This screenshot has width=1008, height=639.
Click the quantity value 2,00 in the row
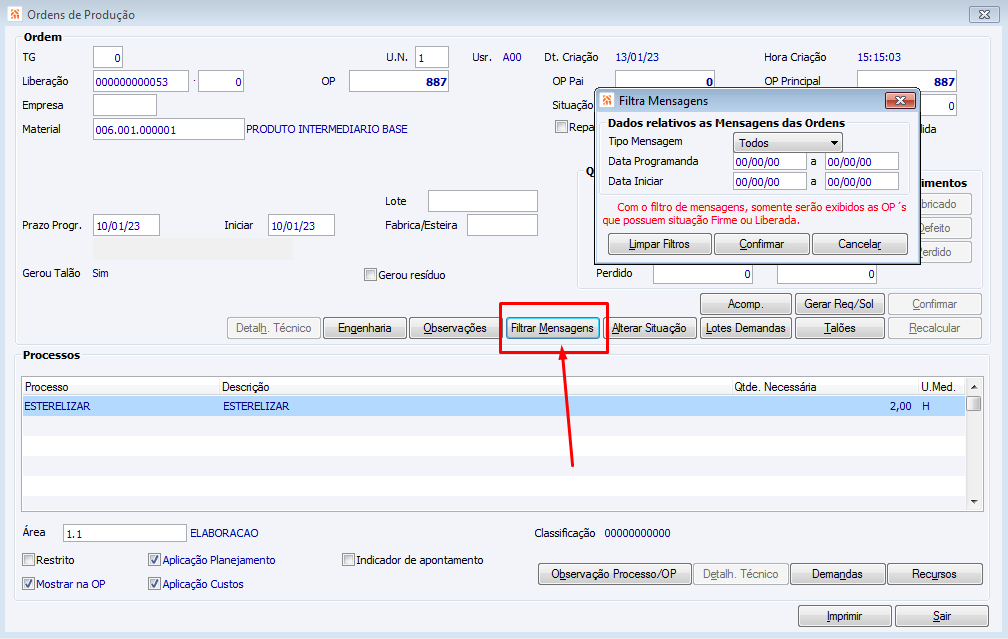tap(901, 406)
